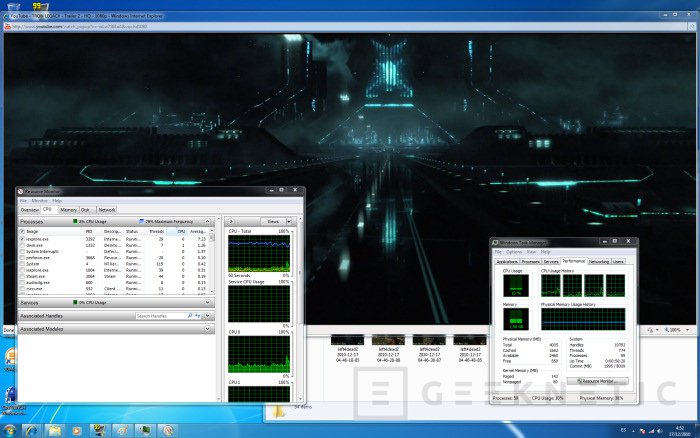
Task: Open Options menu in Task Manager
Action: 514,252
